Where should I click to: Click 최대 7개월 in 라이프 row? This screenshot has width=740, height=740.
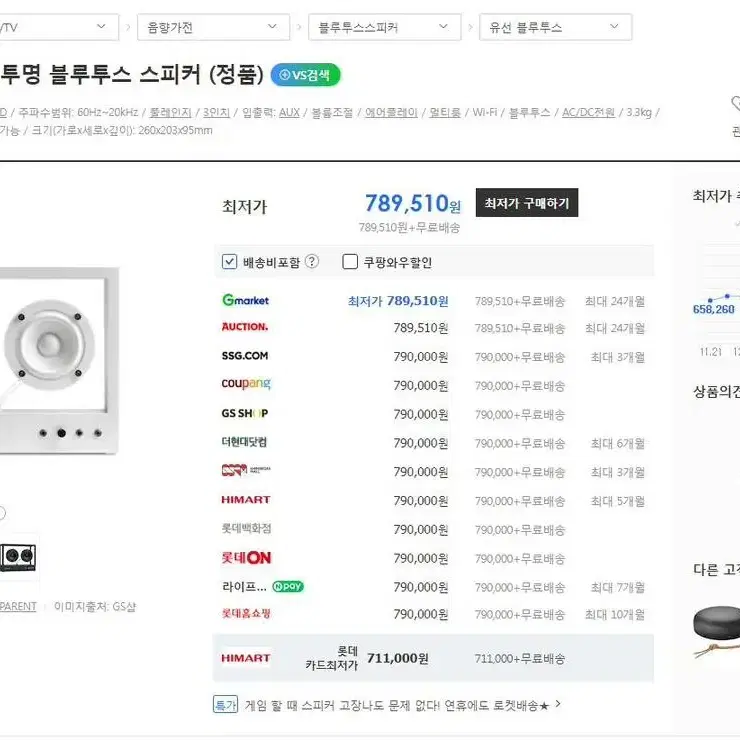(x=618, y=588)
